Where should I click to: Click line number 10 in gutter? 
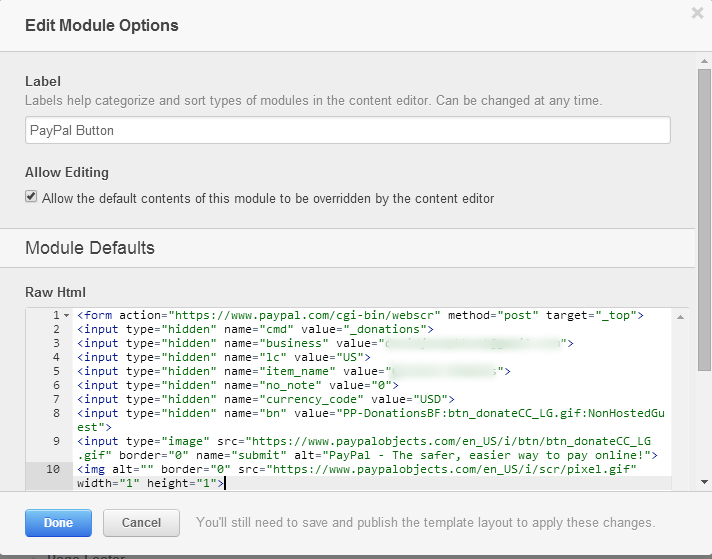[53, 469]
